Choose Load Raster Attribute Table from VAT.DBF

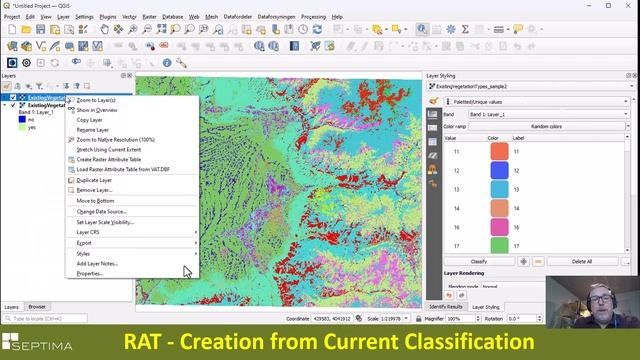point(123,169)
